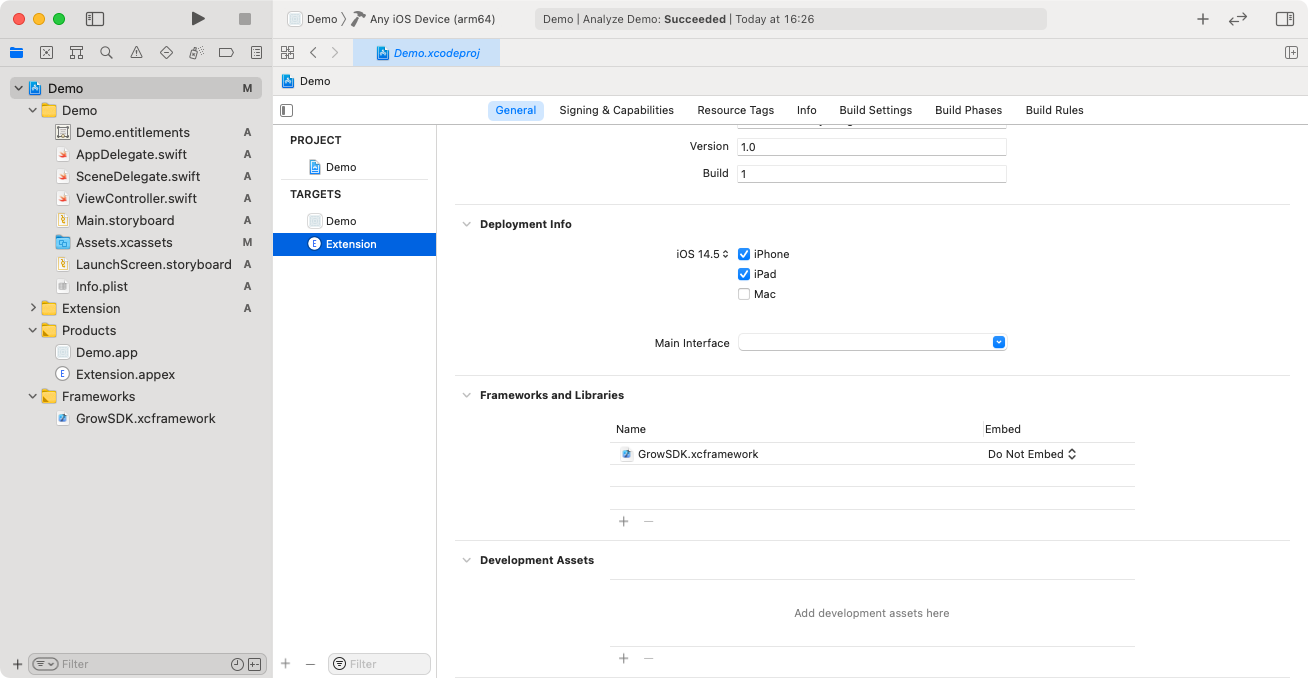Uncheck the iPad deployment checkbox
The height and width of the screenshot is (678, 1308).
point(744,274)
